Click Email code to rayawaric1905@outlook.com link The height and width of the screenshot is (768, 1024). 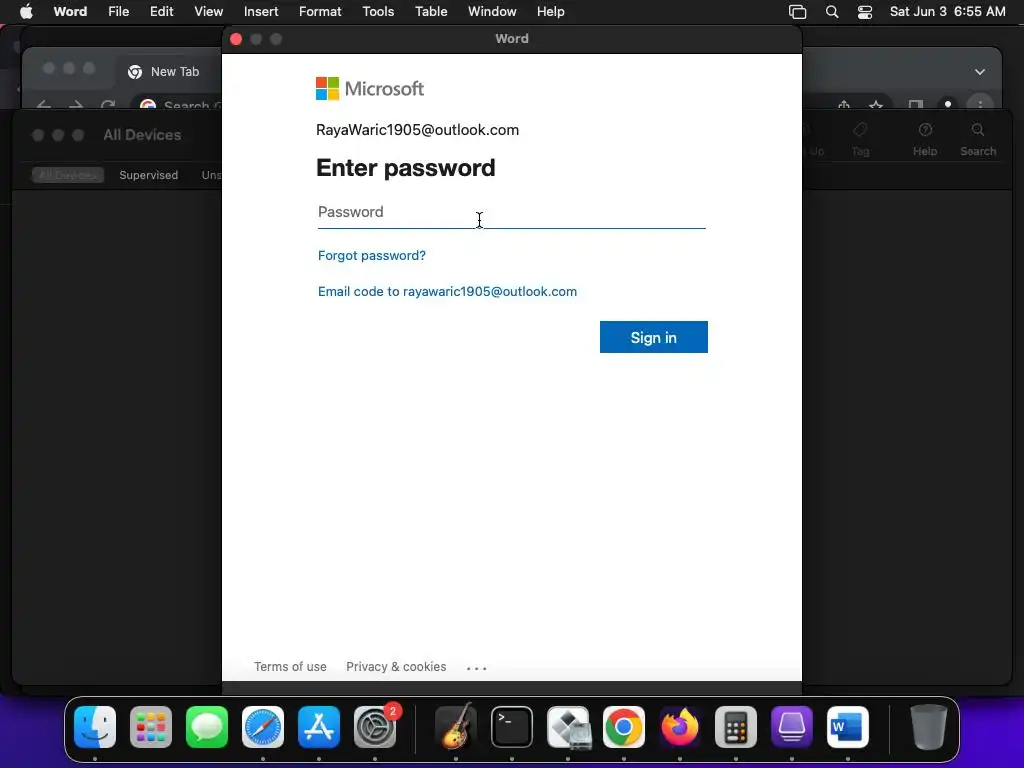pyautogui.click(x=447, y=291)
